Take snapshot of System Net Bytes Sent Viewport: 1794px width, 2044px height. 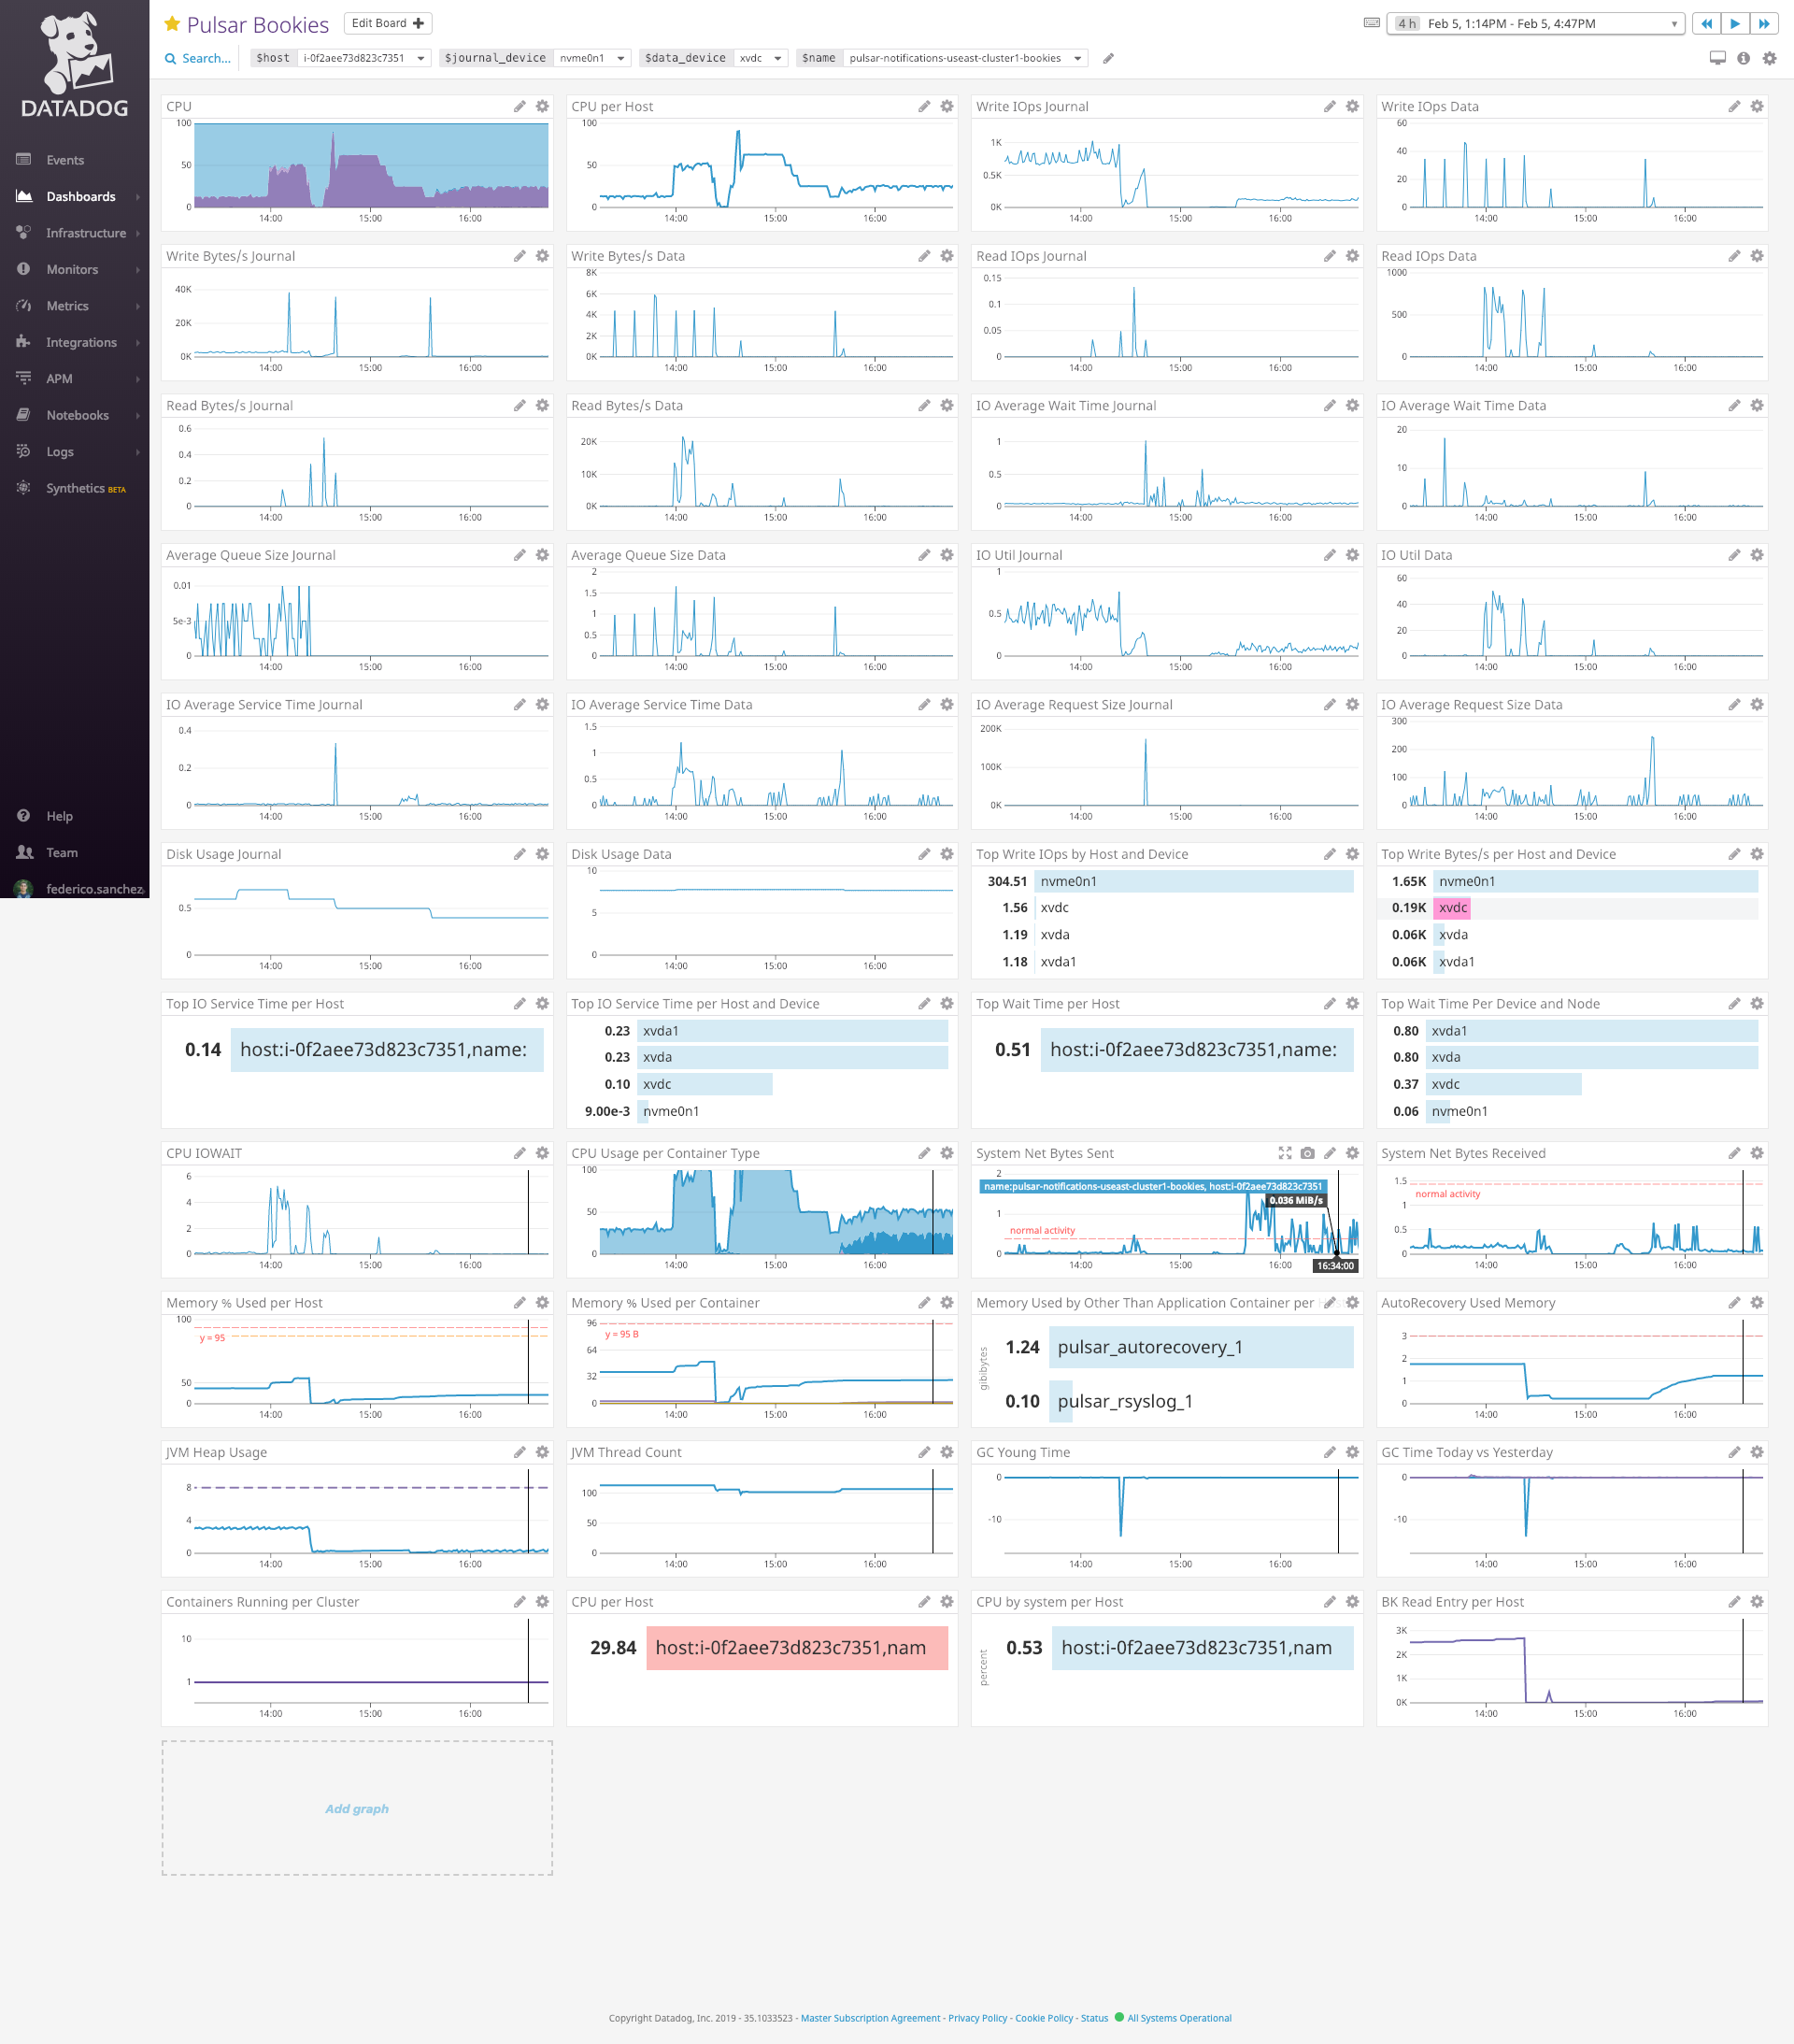click(1307, 1153)
